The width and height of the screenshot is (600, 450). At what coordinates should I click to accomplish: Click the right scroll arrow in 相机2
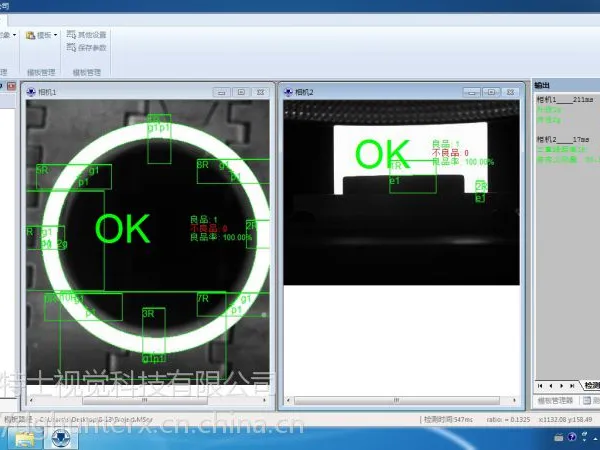click(514, 400)
